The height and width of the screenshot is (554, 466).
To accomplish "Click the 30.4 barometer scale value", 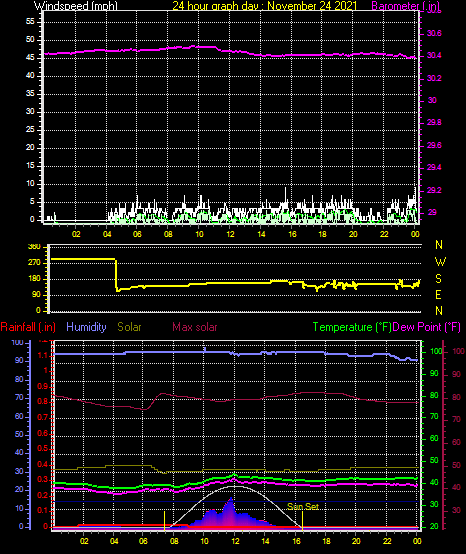I will (434, 55).
